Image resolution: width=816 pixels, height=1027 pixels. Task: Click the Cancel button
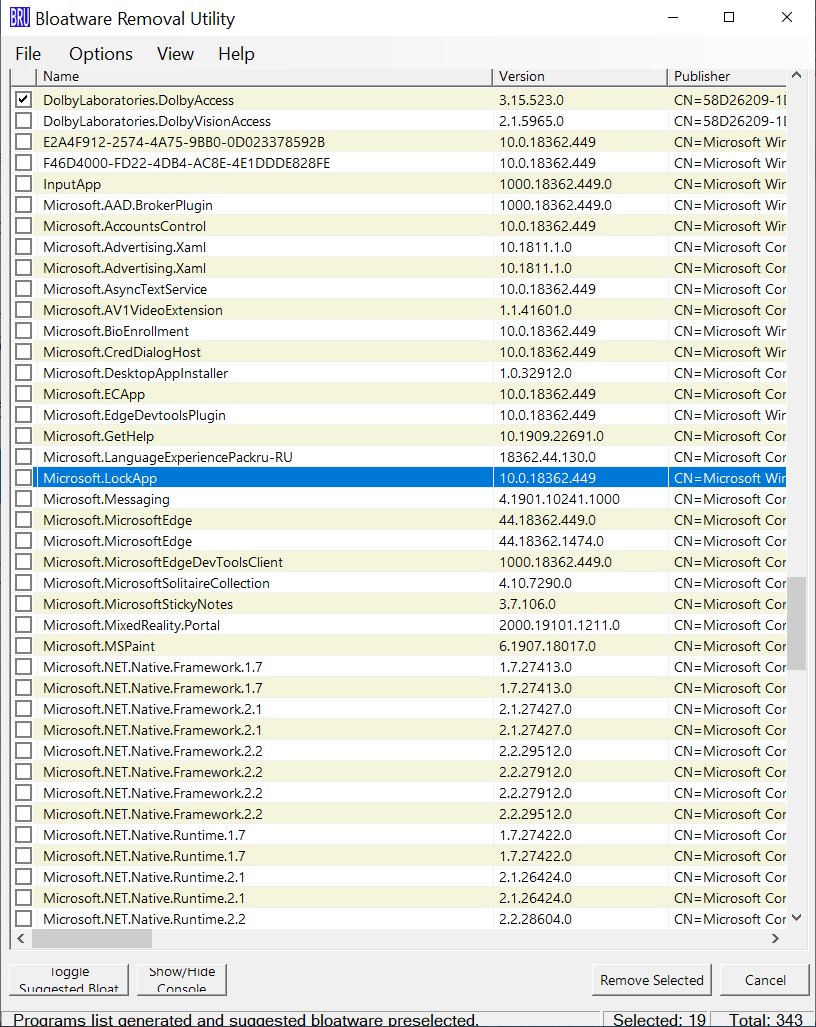pyautogui.click(x=765, y=980)
